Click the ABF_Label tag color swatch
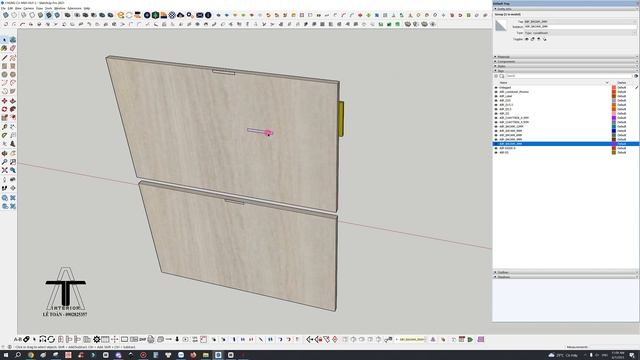 point(613,96)
